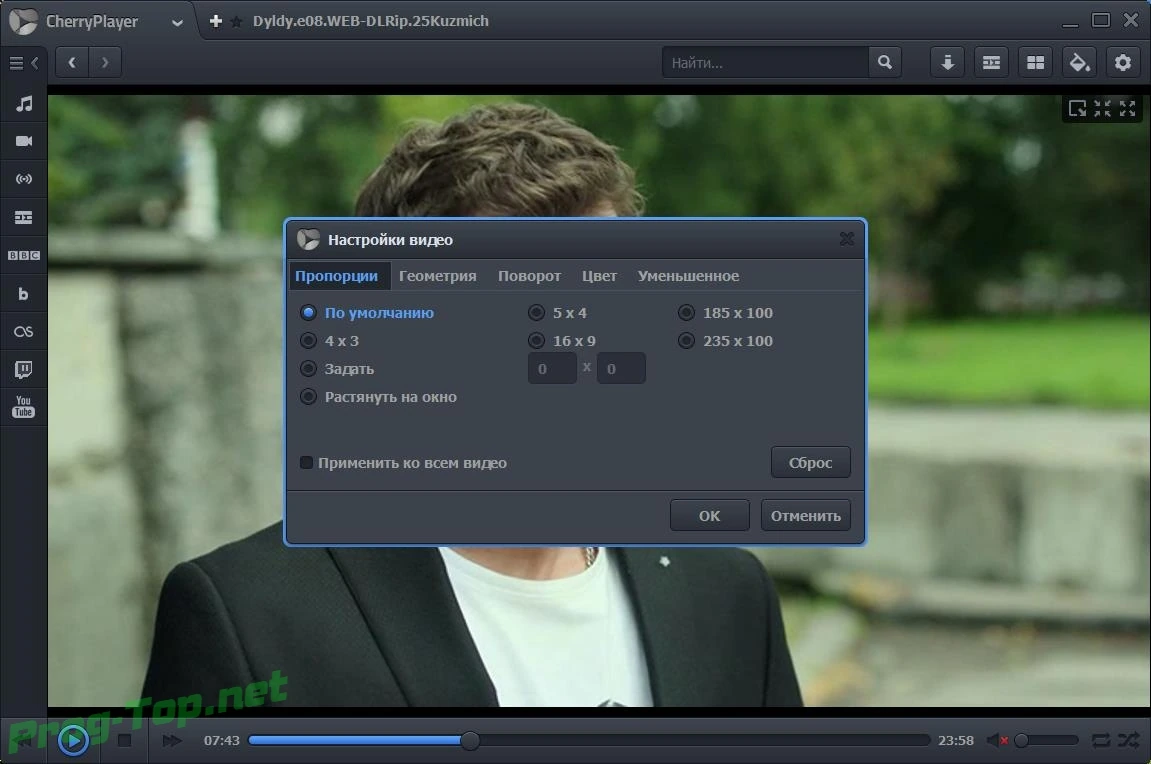Confirm video settings with OK button
The height and width of the screenshot is (764, 1151).
(x=709, y=515)
